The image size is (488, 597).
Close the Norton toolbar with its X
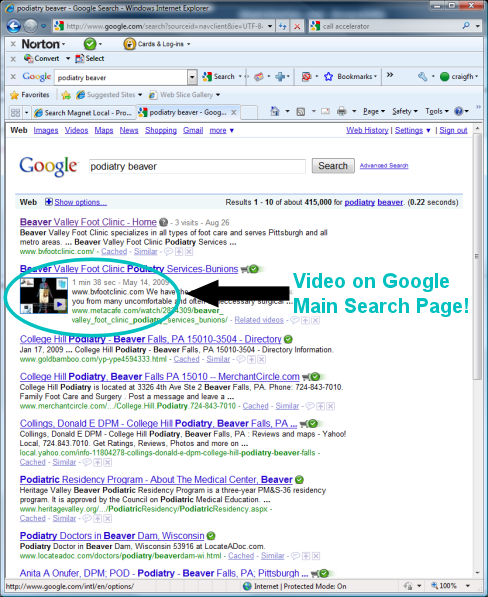click(x=13, y=44)
